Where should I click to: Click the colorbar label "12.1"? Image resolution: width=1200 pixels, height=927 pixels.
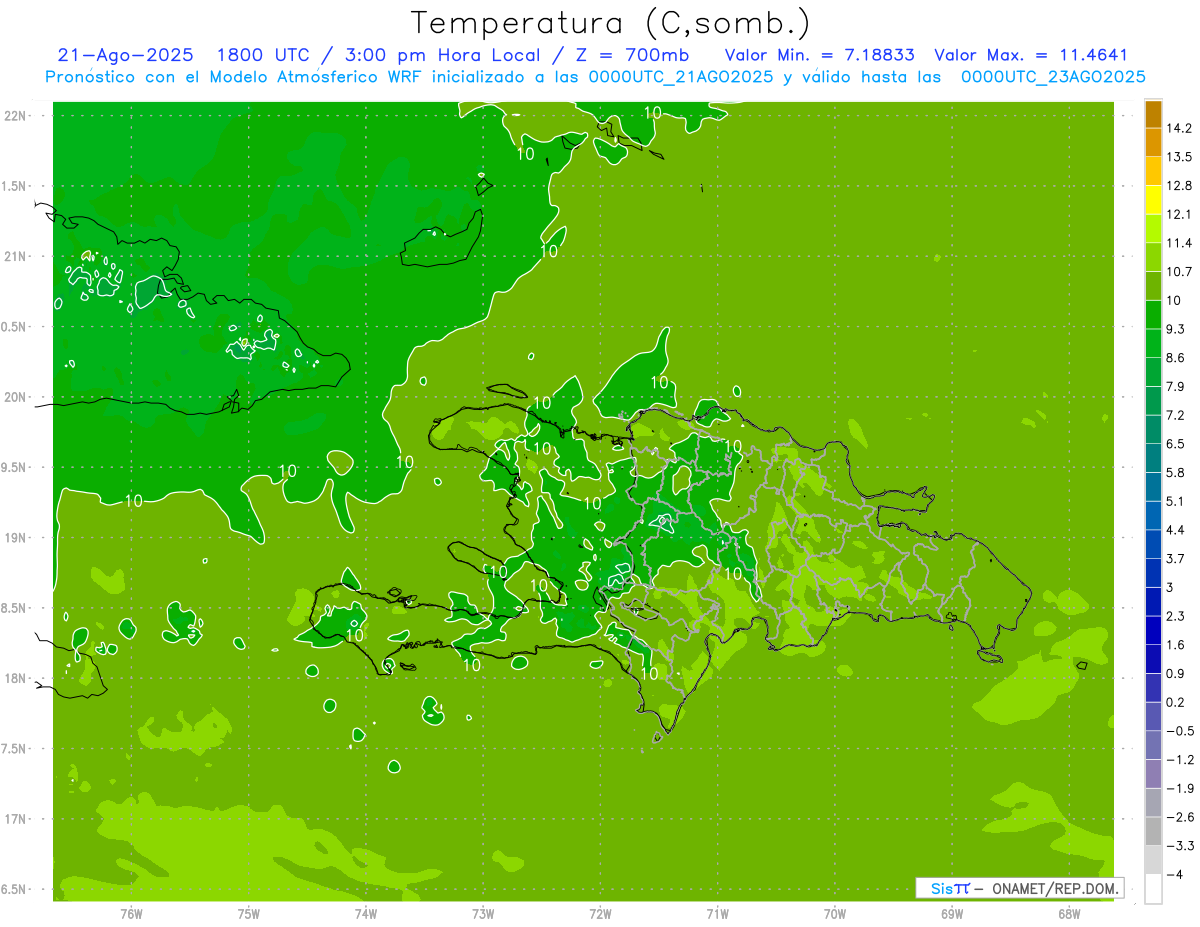(x=1179, y=214)
